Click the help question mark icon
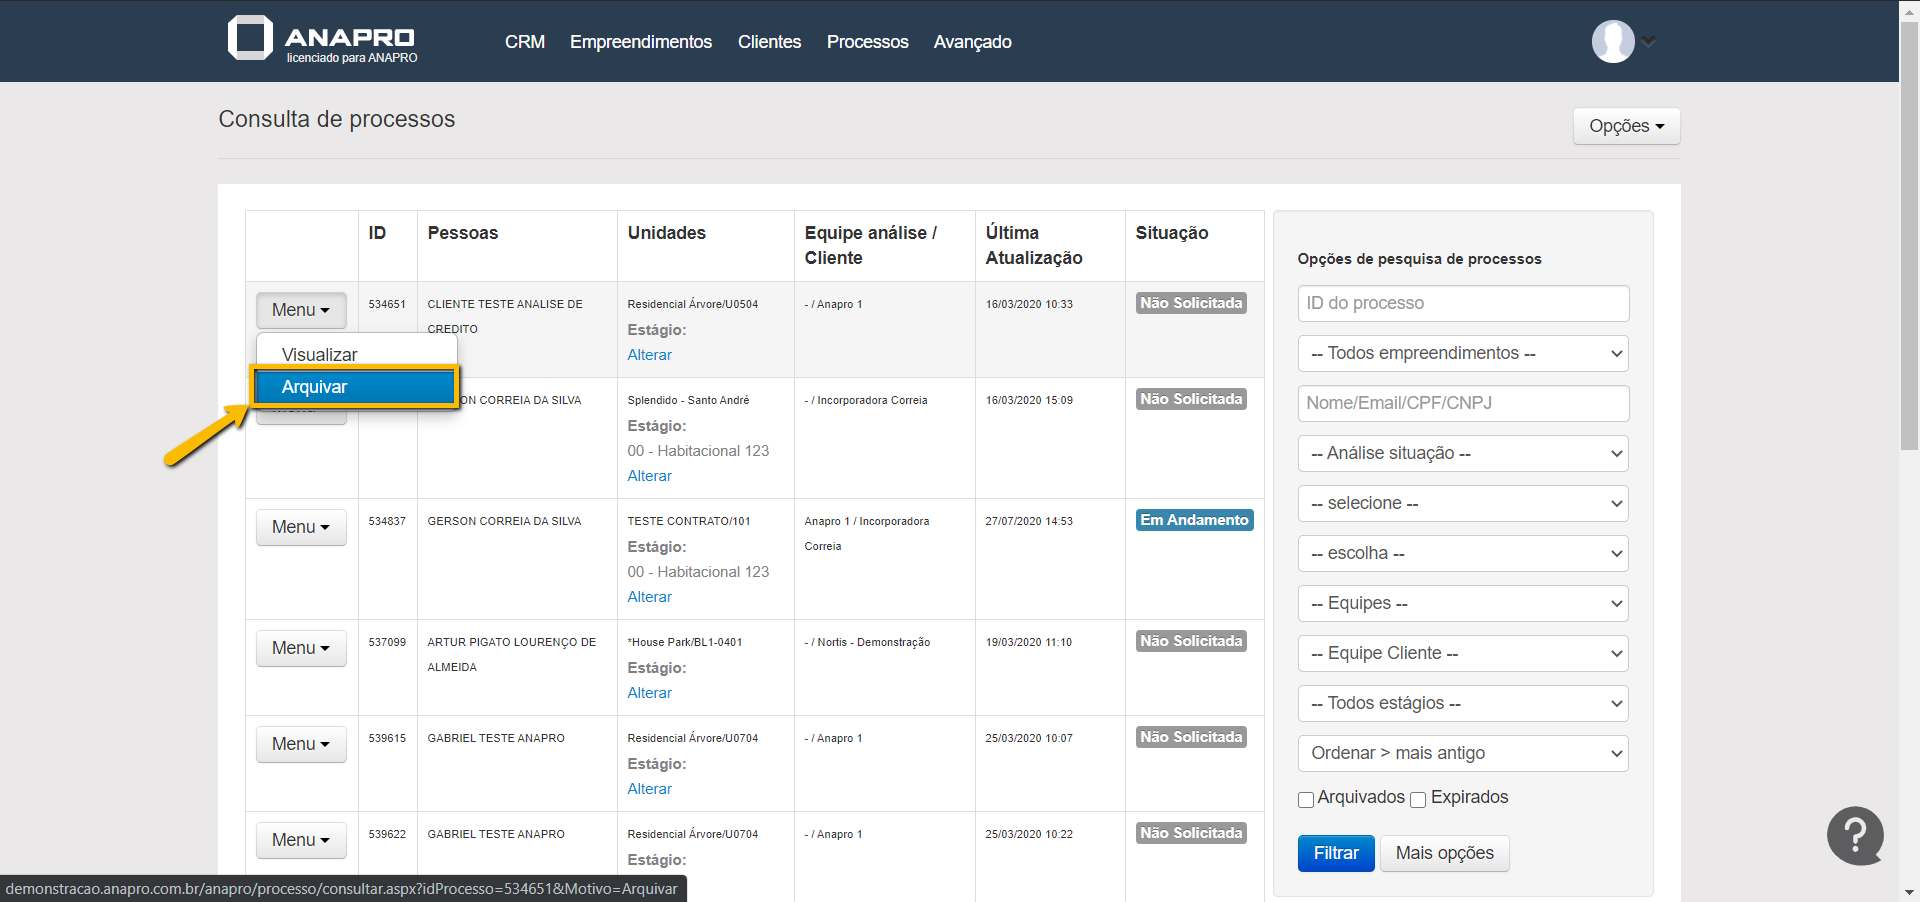This screenshot has width=1920, height=902. (1855, 835)
